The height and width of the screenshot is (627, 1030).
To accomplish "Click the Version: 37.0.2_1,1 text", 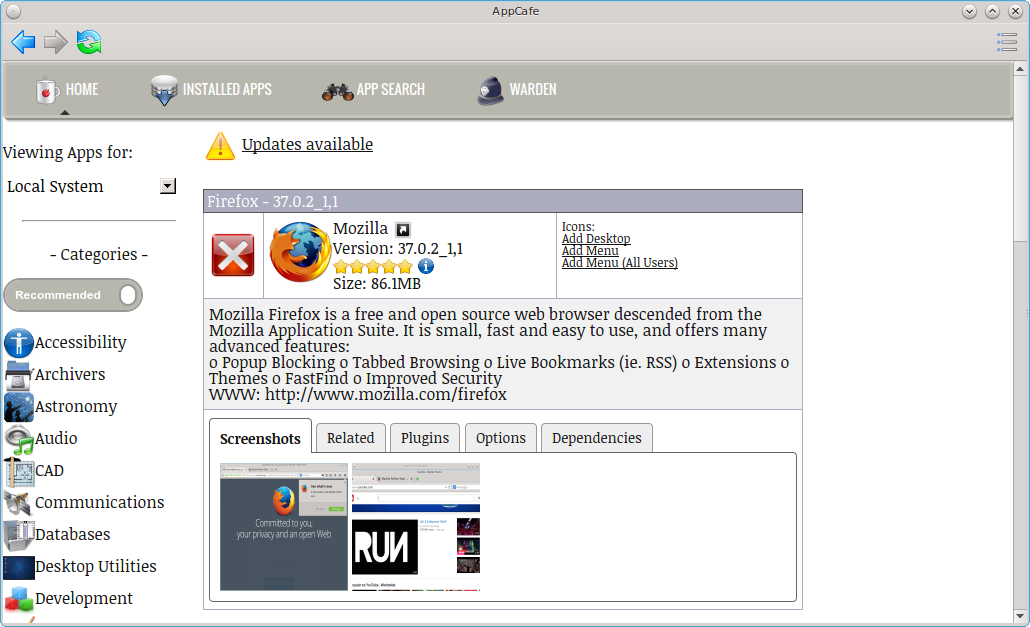I will (397, 249).
